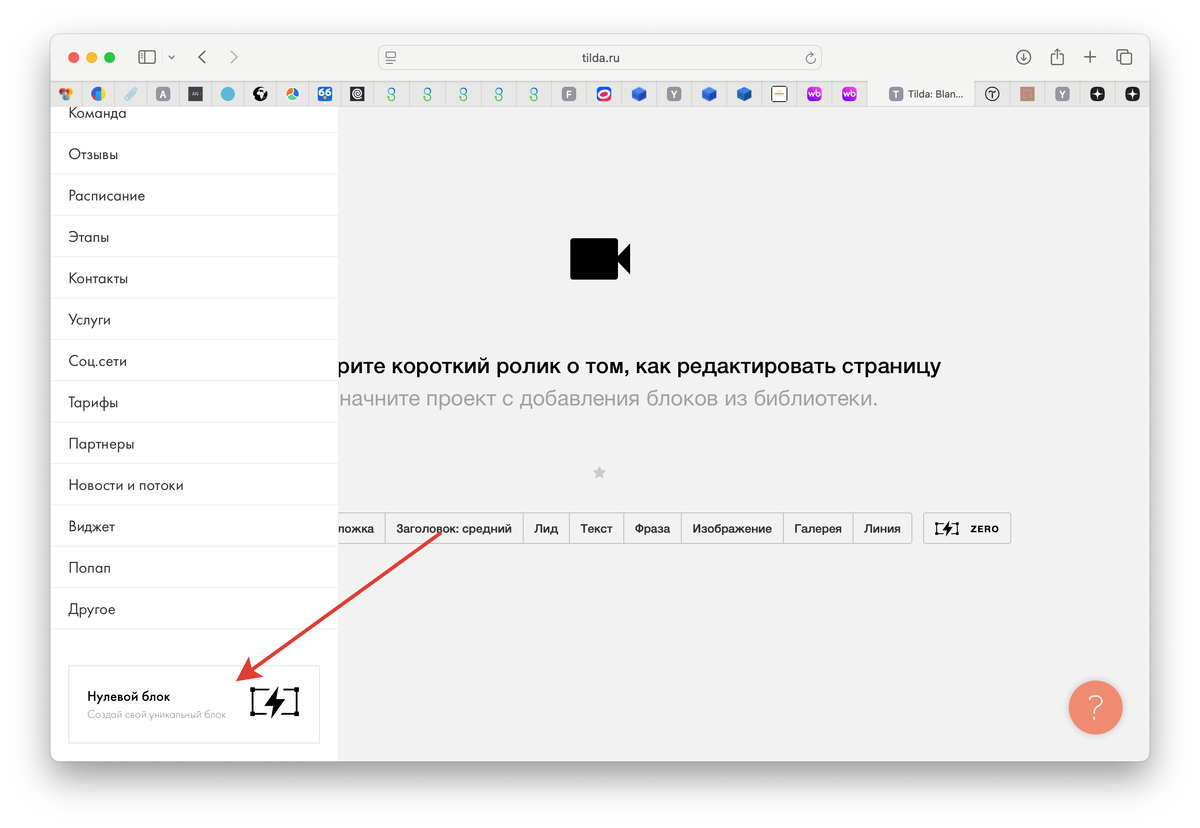Switch to the gray 'F' icon tab
This screenshot has width=1200, height=828.
click(569, 94)
